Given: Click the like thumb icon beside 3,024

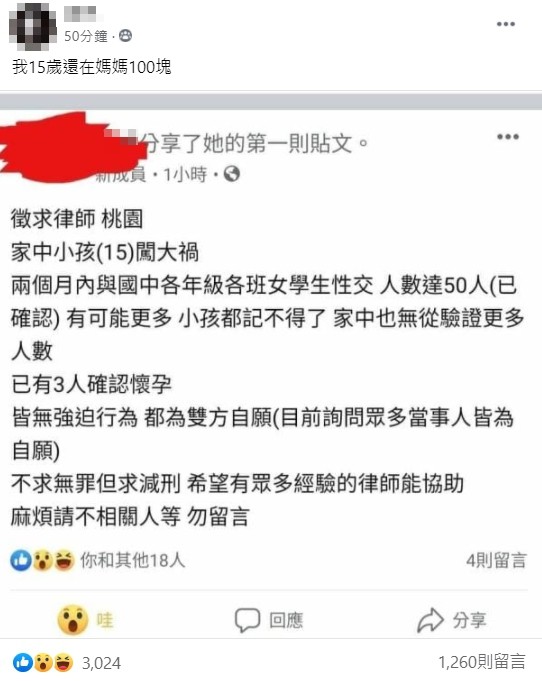Looking at the screenshot, I should pyautogui.click(x=23, y=663).
